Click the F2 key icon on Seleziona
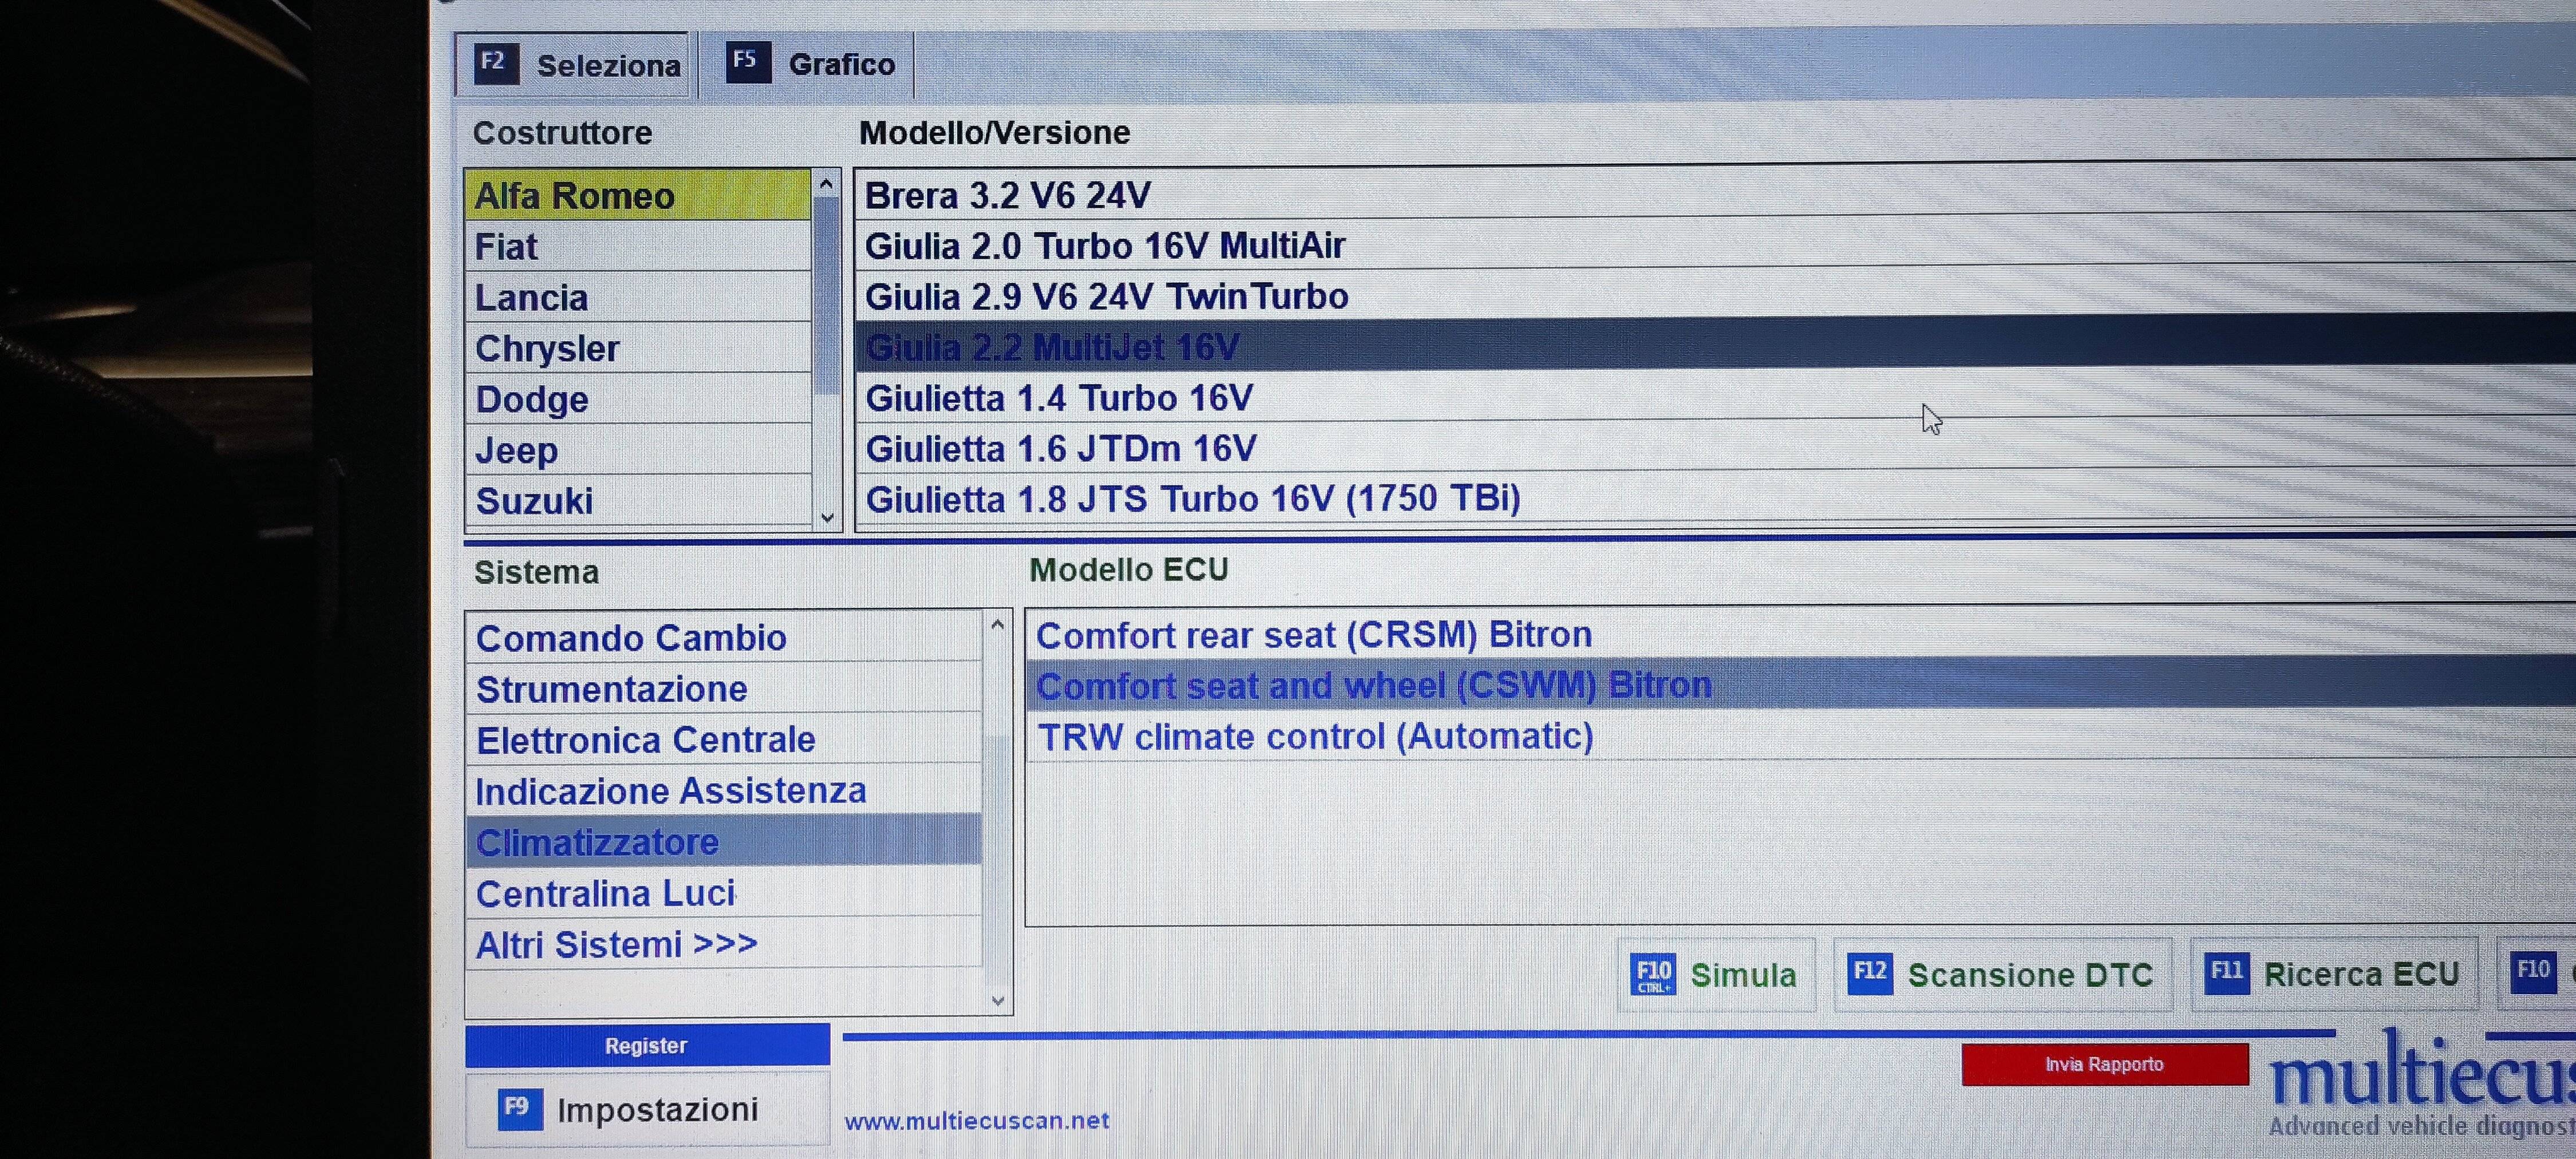Viewport: 2576px width, 1159px height. click(495, 63)
